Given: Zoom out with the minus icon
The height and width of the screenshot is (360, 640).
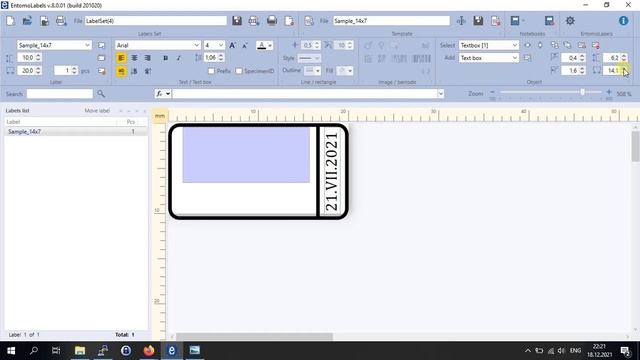Looking at the screenshot, I should 492,93.
